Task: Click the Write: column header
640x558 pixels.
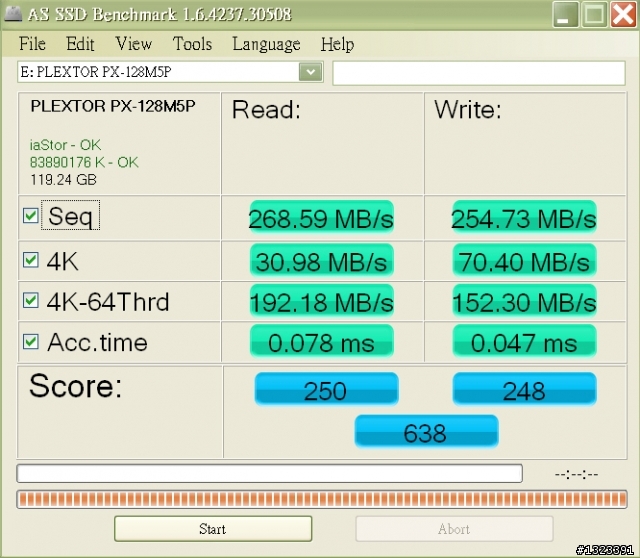Action: click(x=468, y=110)
